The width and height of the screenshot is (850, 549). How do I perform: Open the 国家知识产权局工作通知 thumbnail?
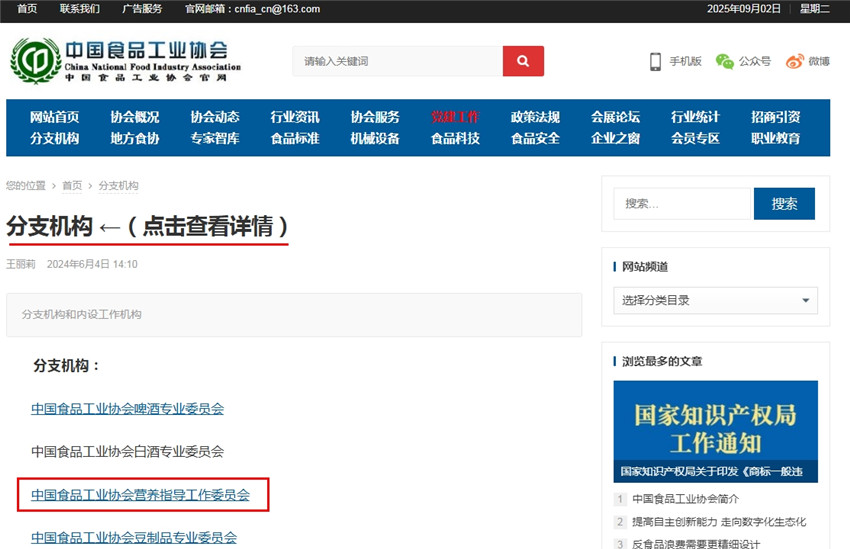click(716, 431)
